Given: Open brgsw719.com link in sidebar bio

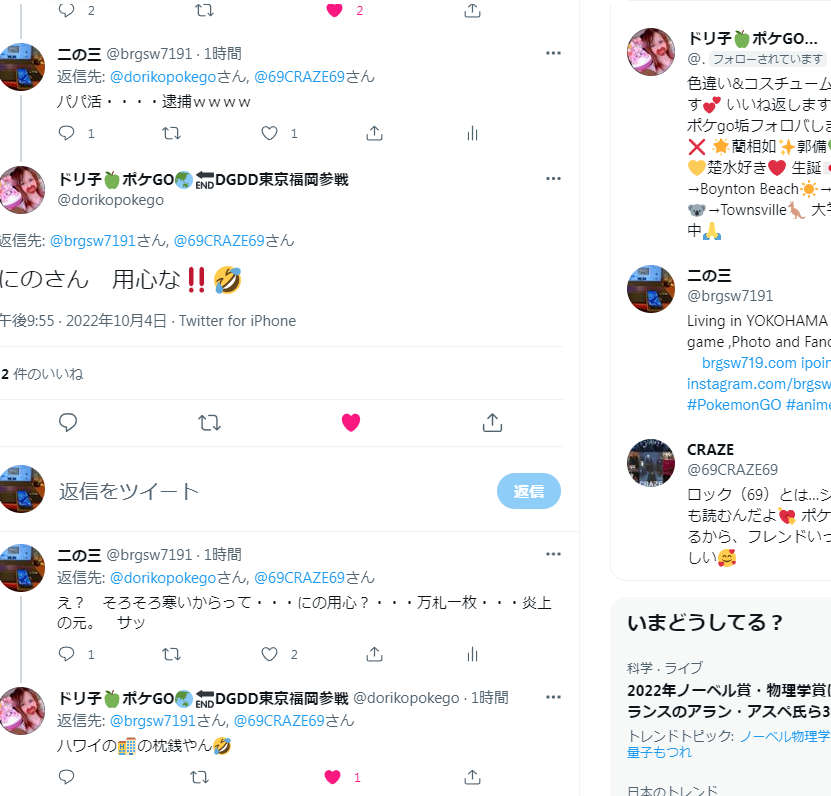Looking at the screenshot, I should point(749,363).
